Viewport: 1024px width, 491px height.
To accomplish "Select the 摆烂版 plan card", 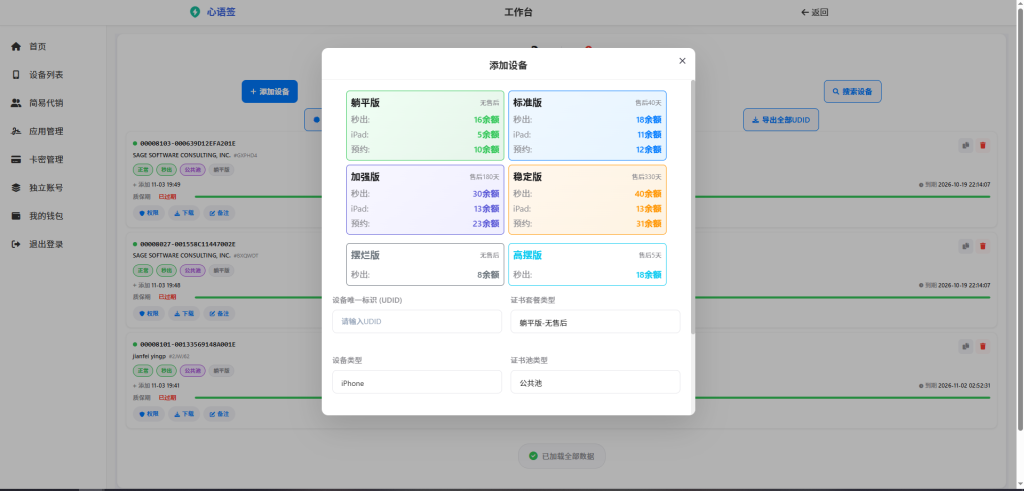I will 425,264.
